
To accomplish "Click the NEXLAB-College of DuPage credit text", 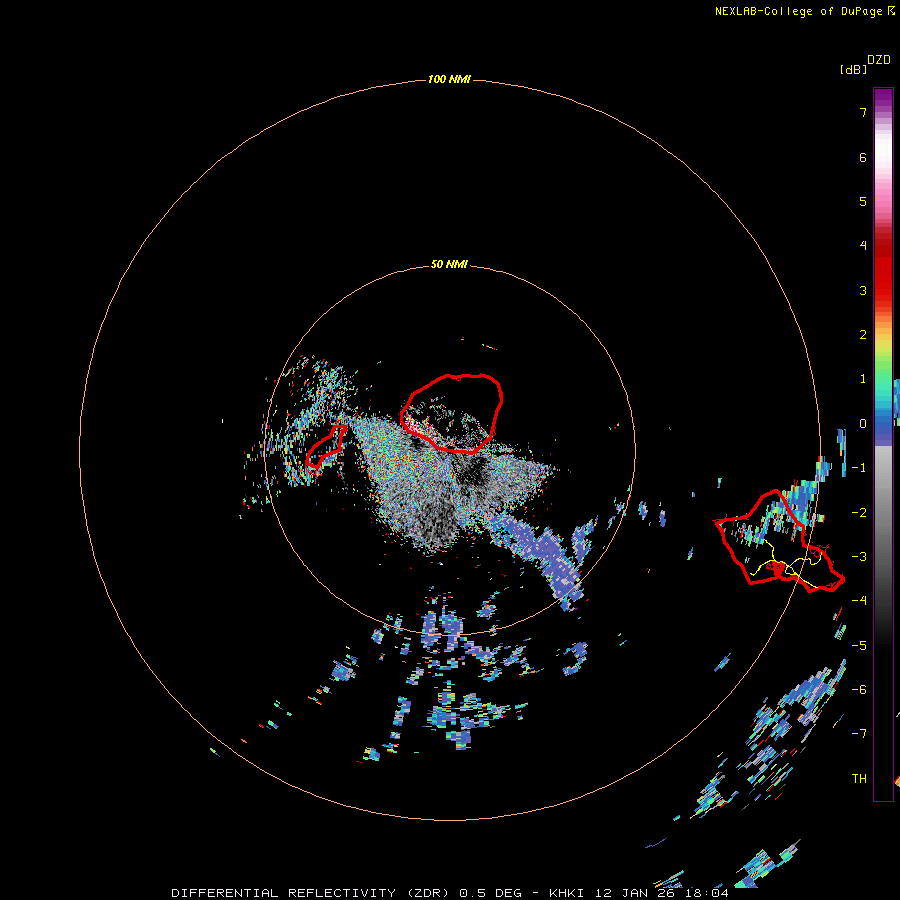I will click(x=804, y=11).
